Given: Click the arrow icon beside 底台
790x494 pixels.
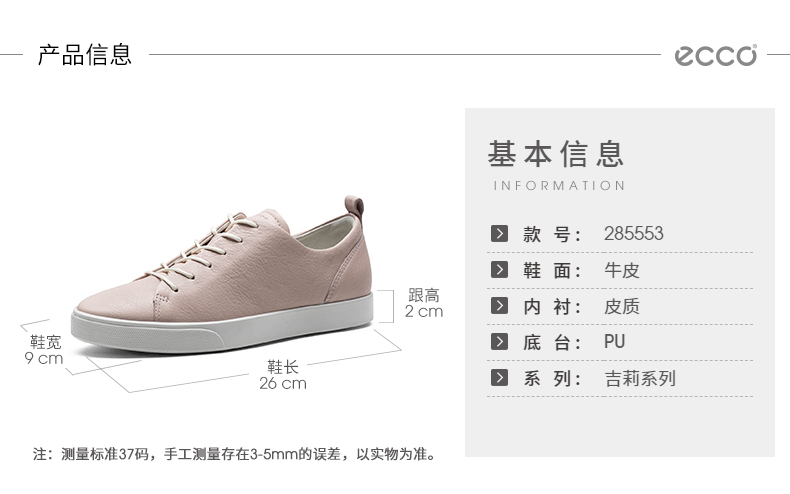Looking at the screenshot, I should point(499,342).
